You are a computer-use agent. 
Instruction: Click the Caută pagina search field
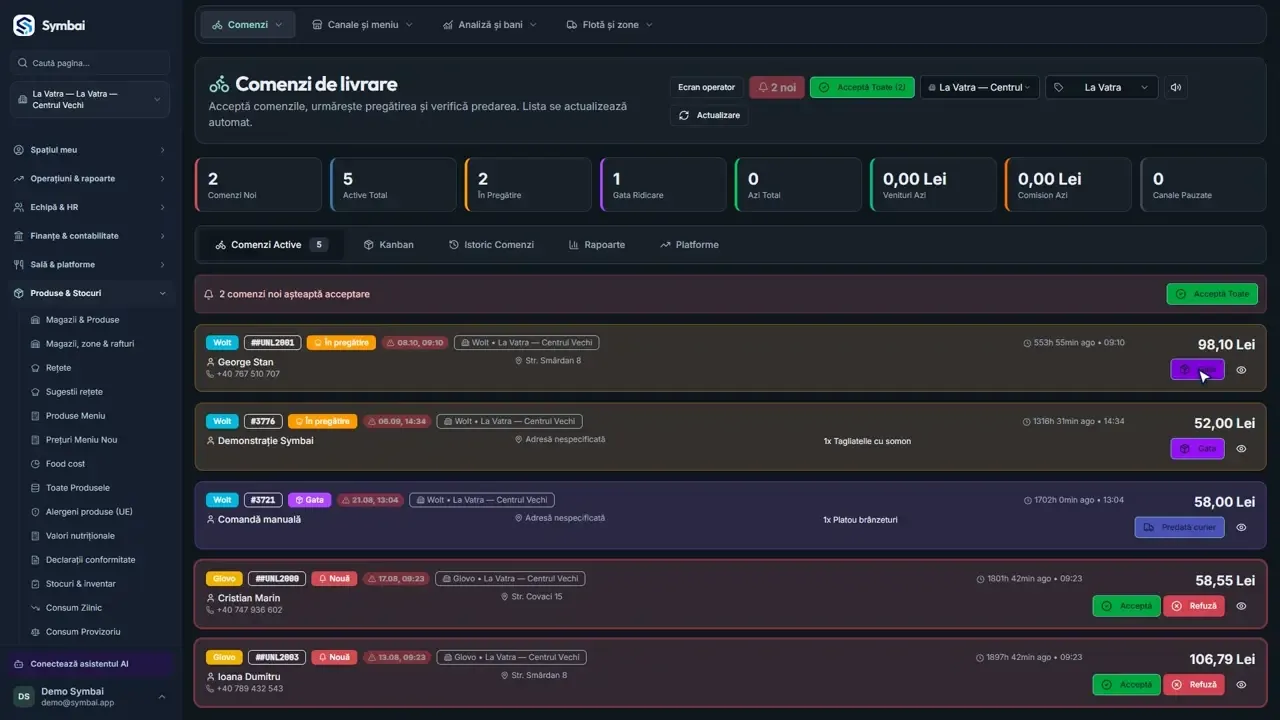coord(90,63)
